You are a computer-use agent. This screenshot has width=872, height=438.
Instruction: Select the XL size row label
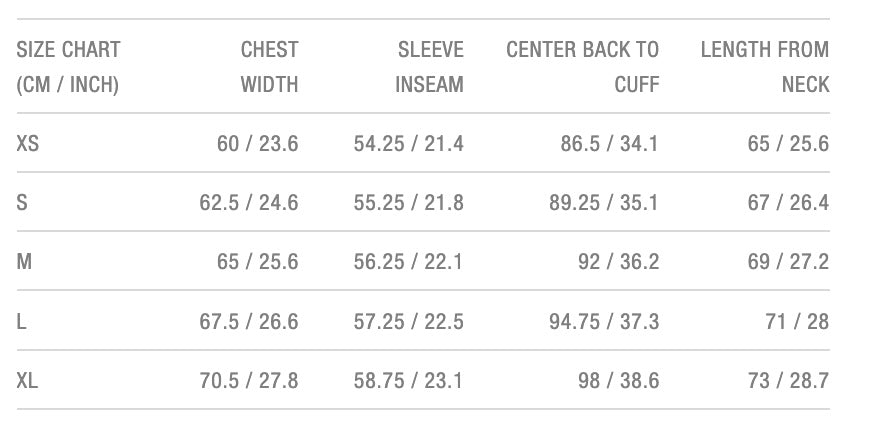click(28, 381)
